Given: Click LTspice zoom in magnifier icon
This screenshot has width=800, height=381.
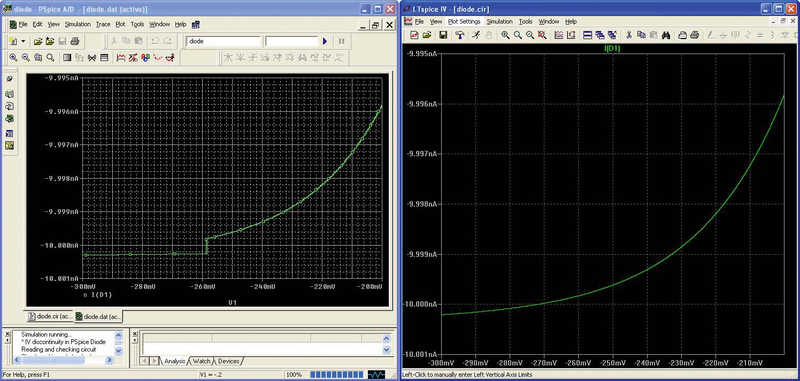Looking at the screenshot, I should pyautogui.click(x=505, y=35).
